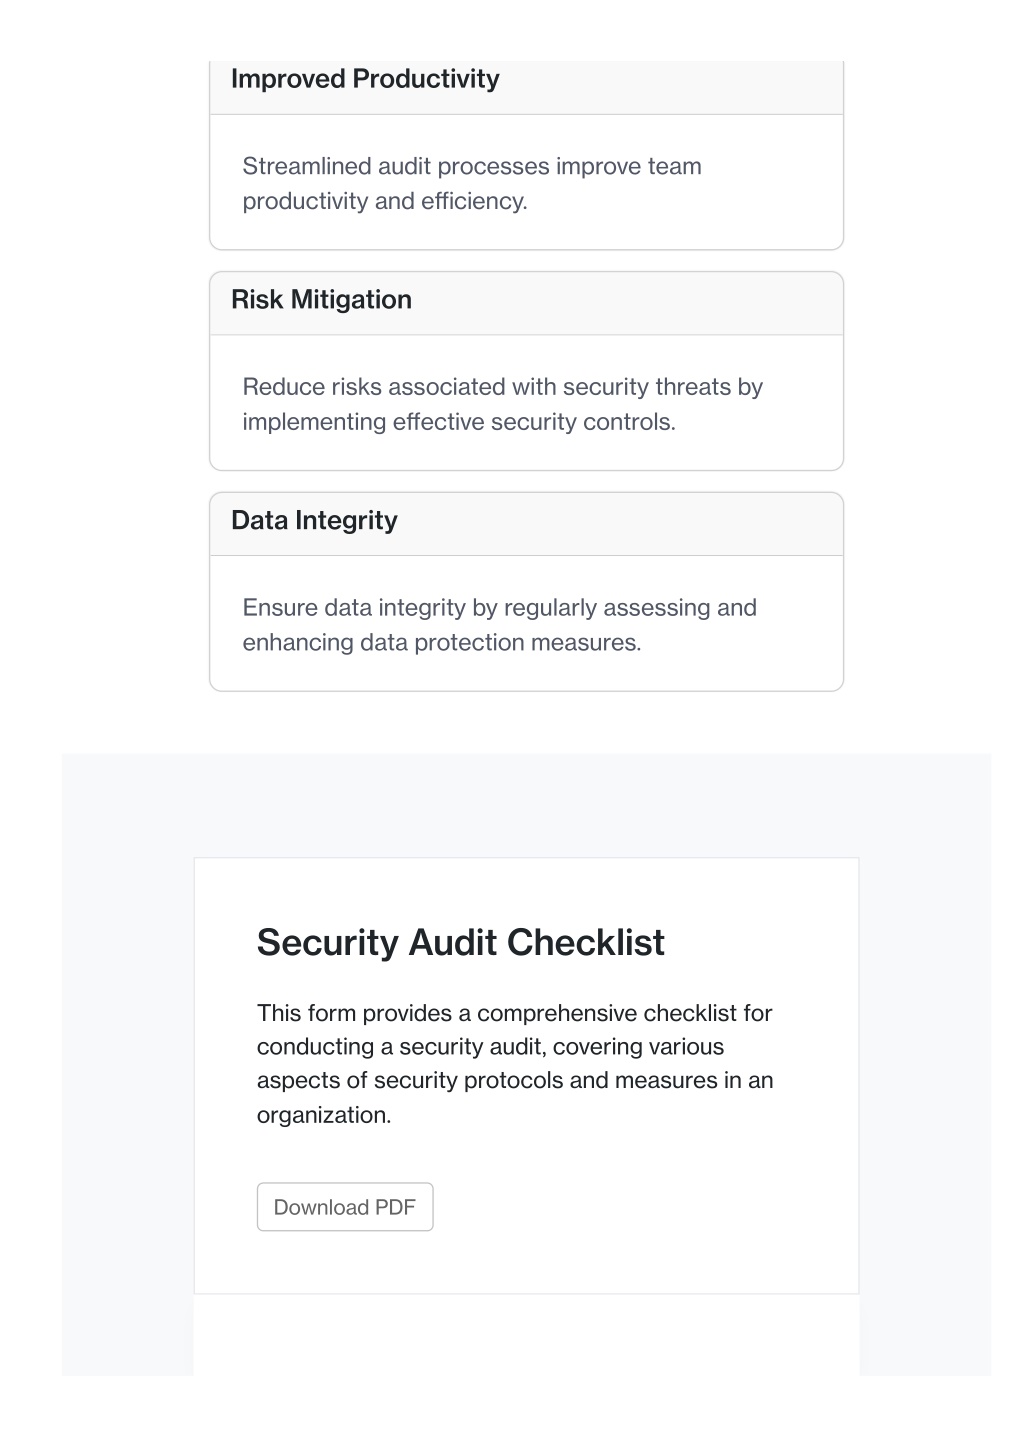
Task: Click the Data Integrity card body
Action: [x=526, y=624]
